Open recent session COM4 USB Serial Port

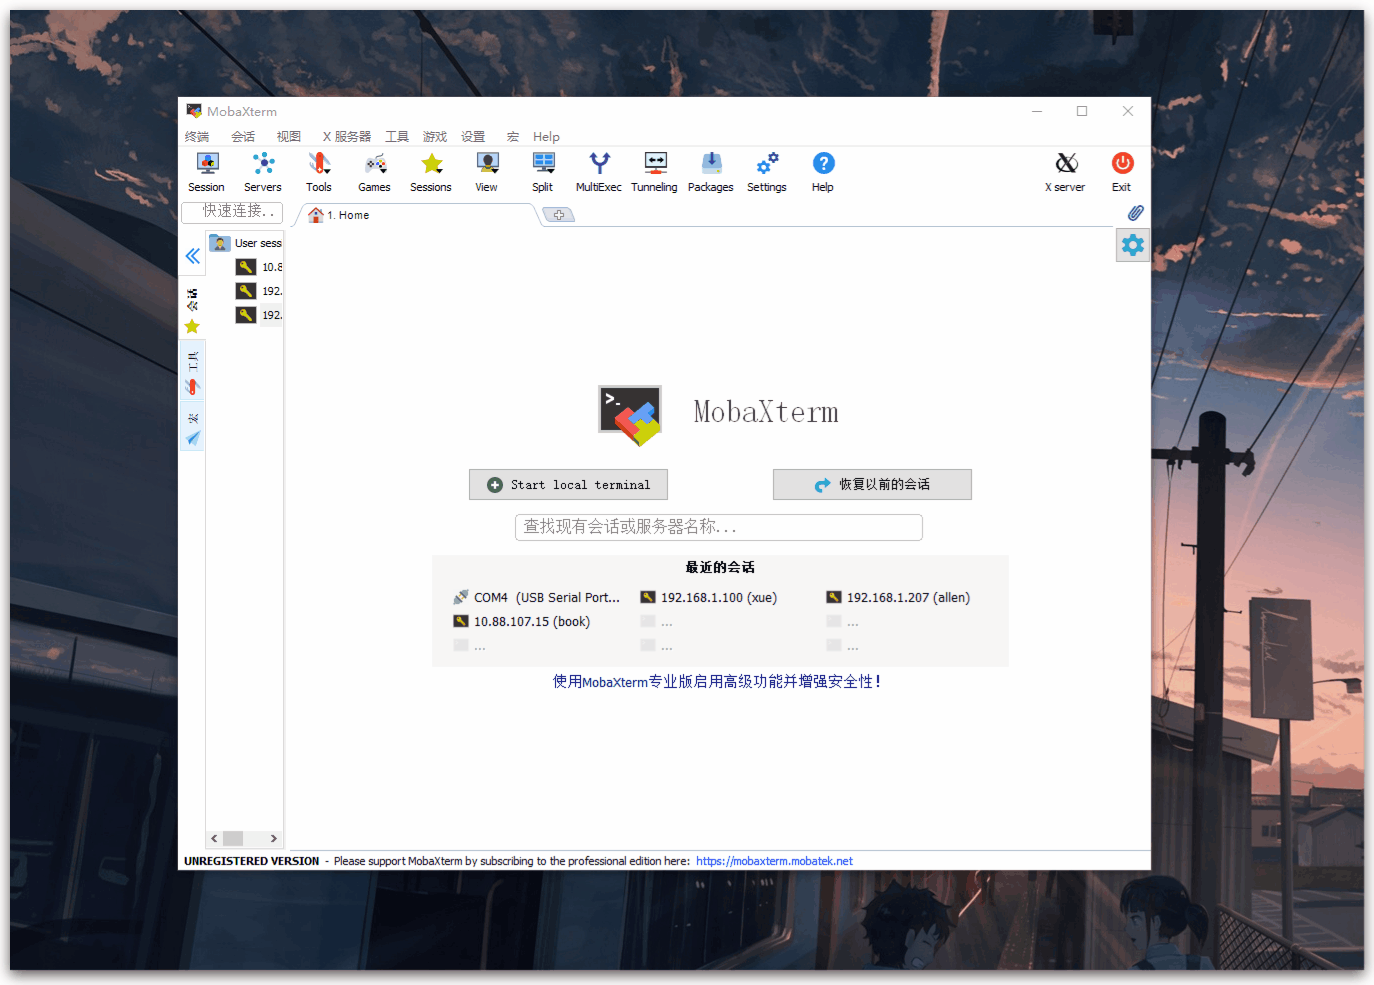click(537, 598)
